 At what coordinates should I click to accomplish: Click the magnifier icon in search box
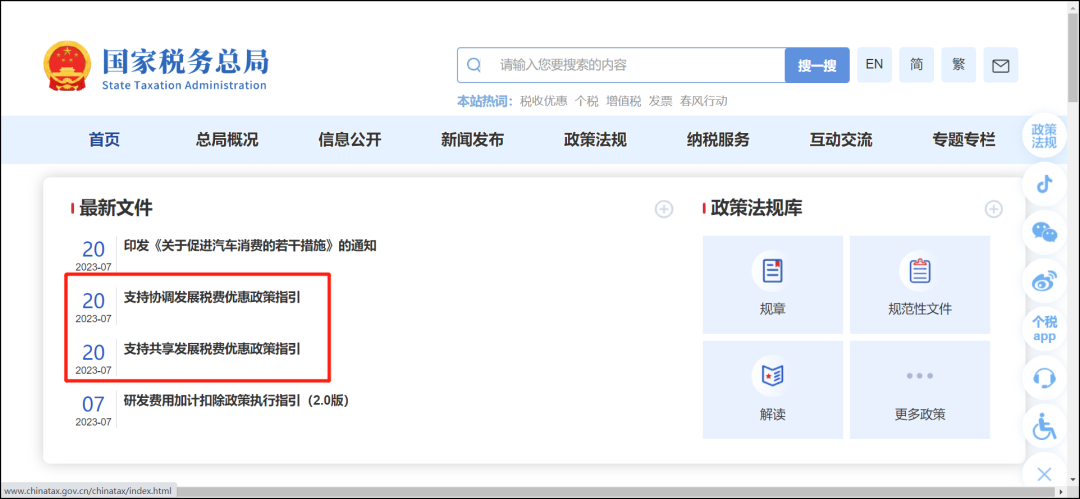474,65
